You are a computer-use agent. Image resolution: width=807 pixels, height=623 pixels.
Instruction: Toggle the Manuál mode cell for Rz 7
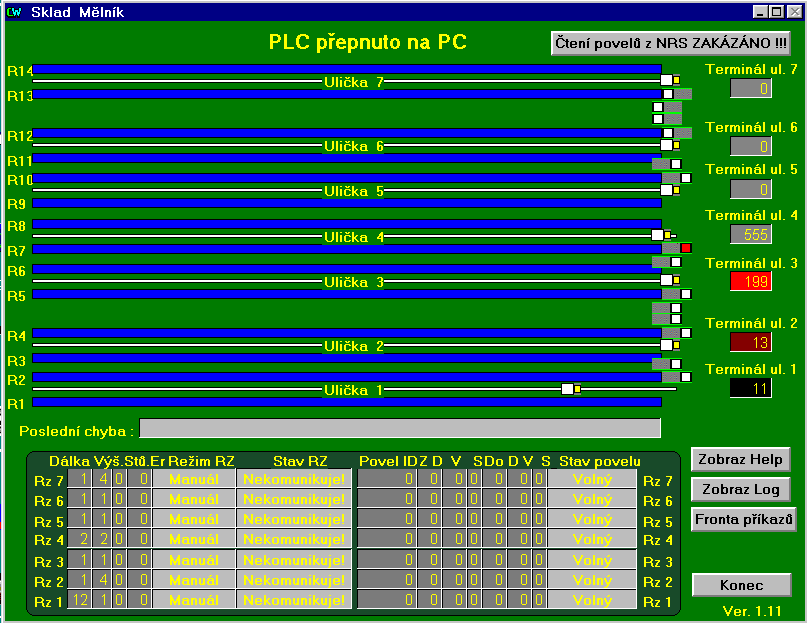click(x=194, y=480)
